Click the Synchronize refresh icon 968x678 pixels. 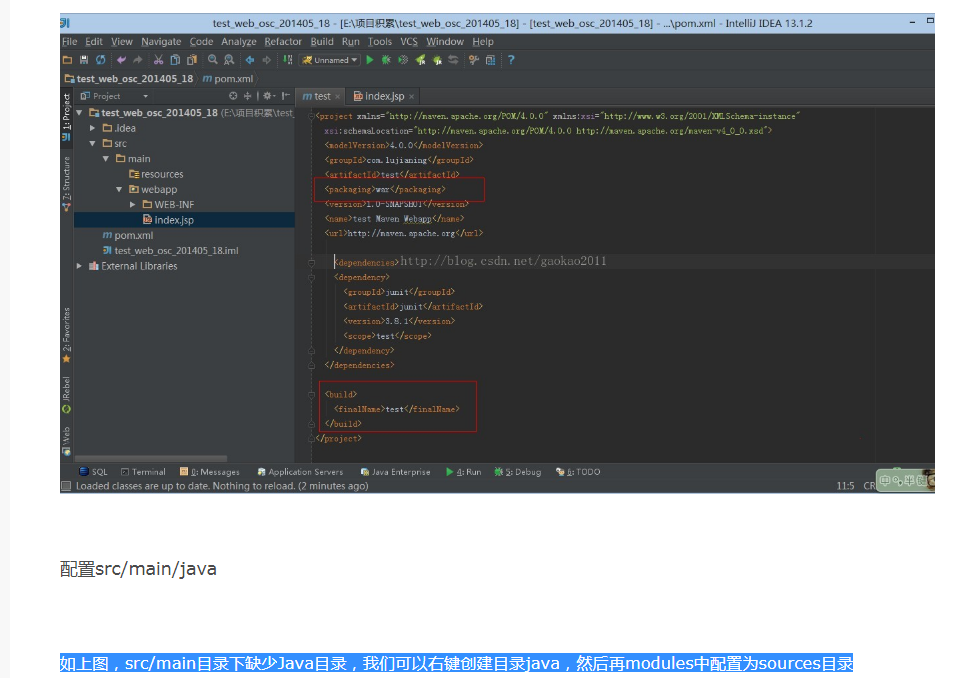tap(101, 60)
